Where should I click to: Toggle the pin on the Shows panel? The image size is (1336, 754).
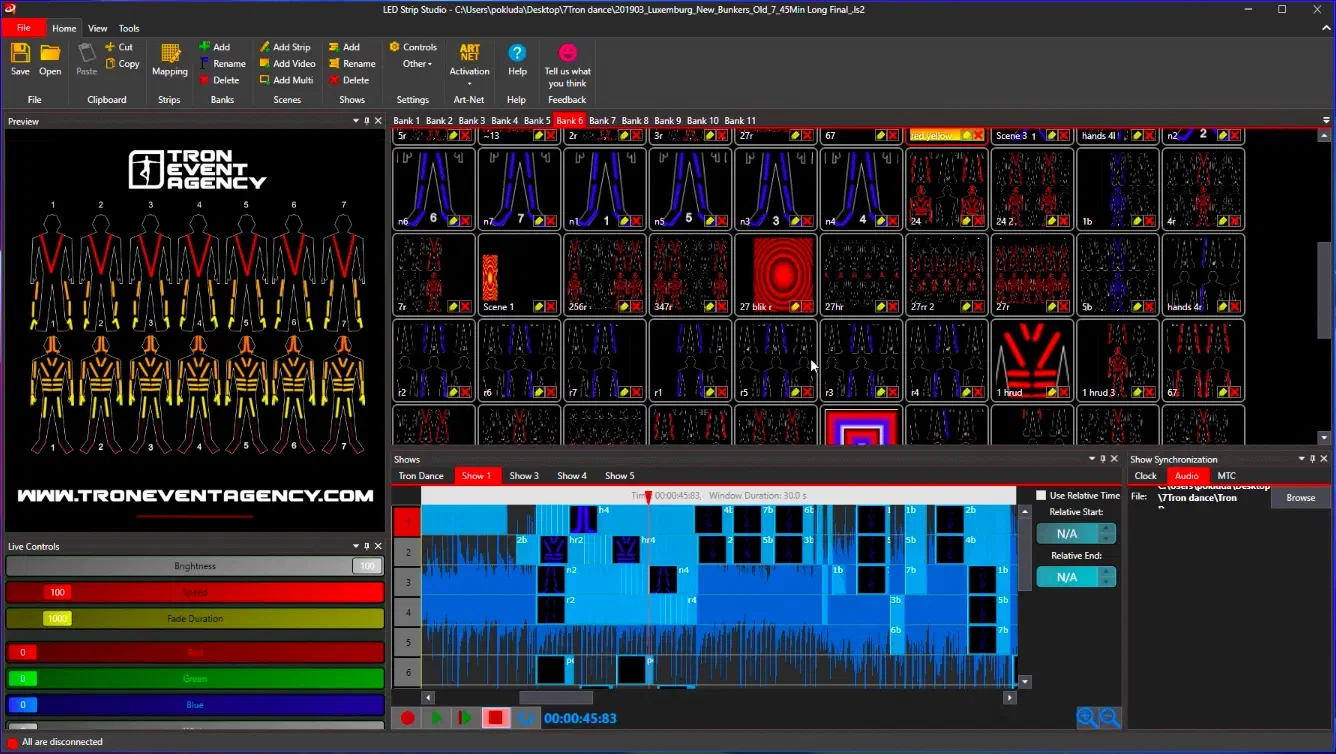[1103, 459]
